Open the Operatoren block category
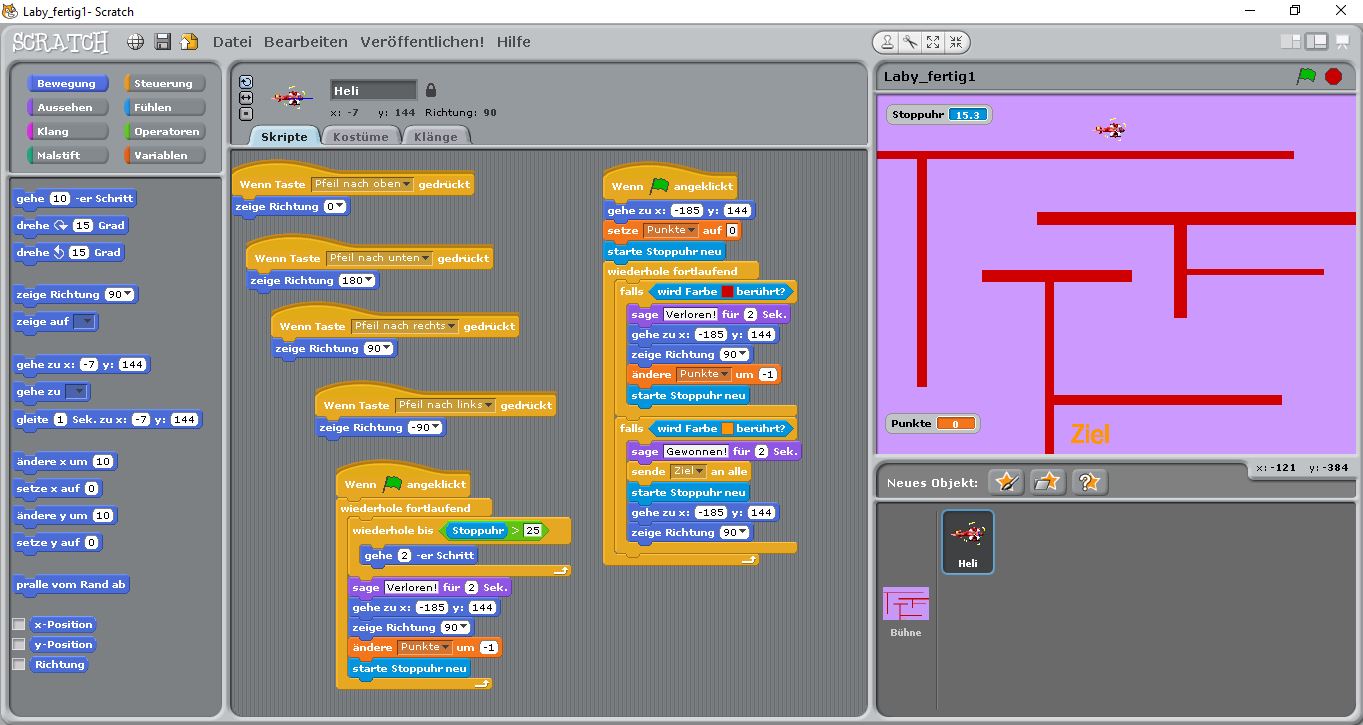The image size is (1363, 725). click(x=164, y=131)
